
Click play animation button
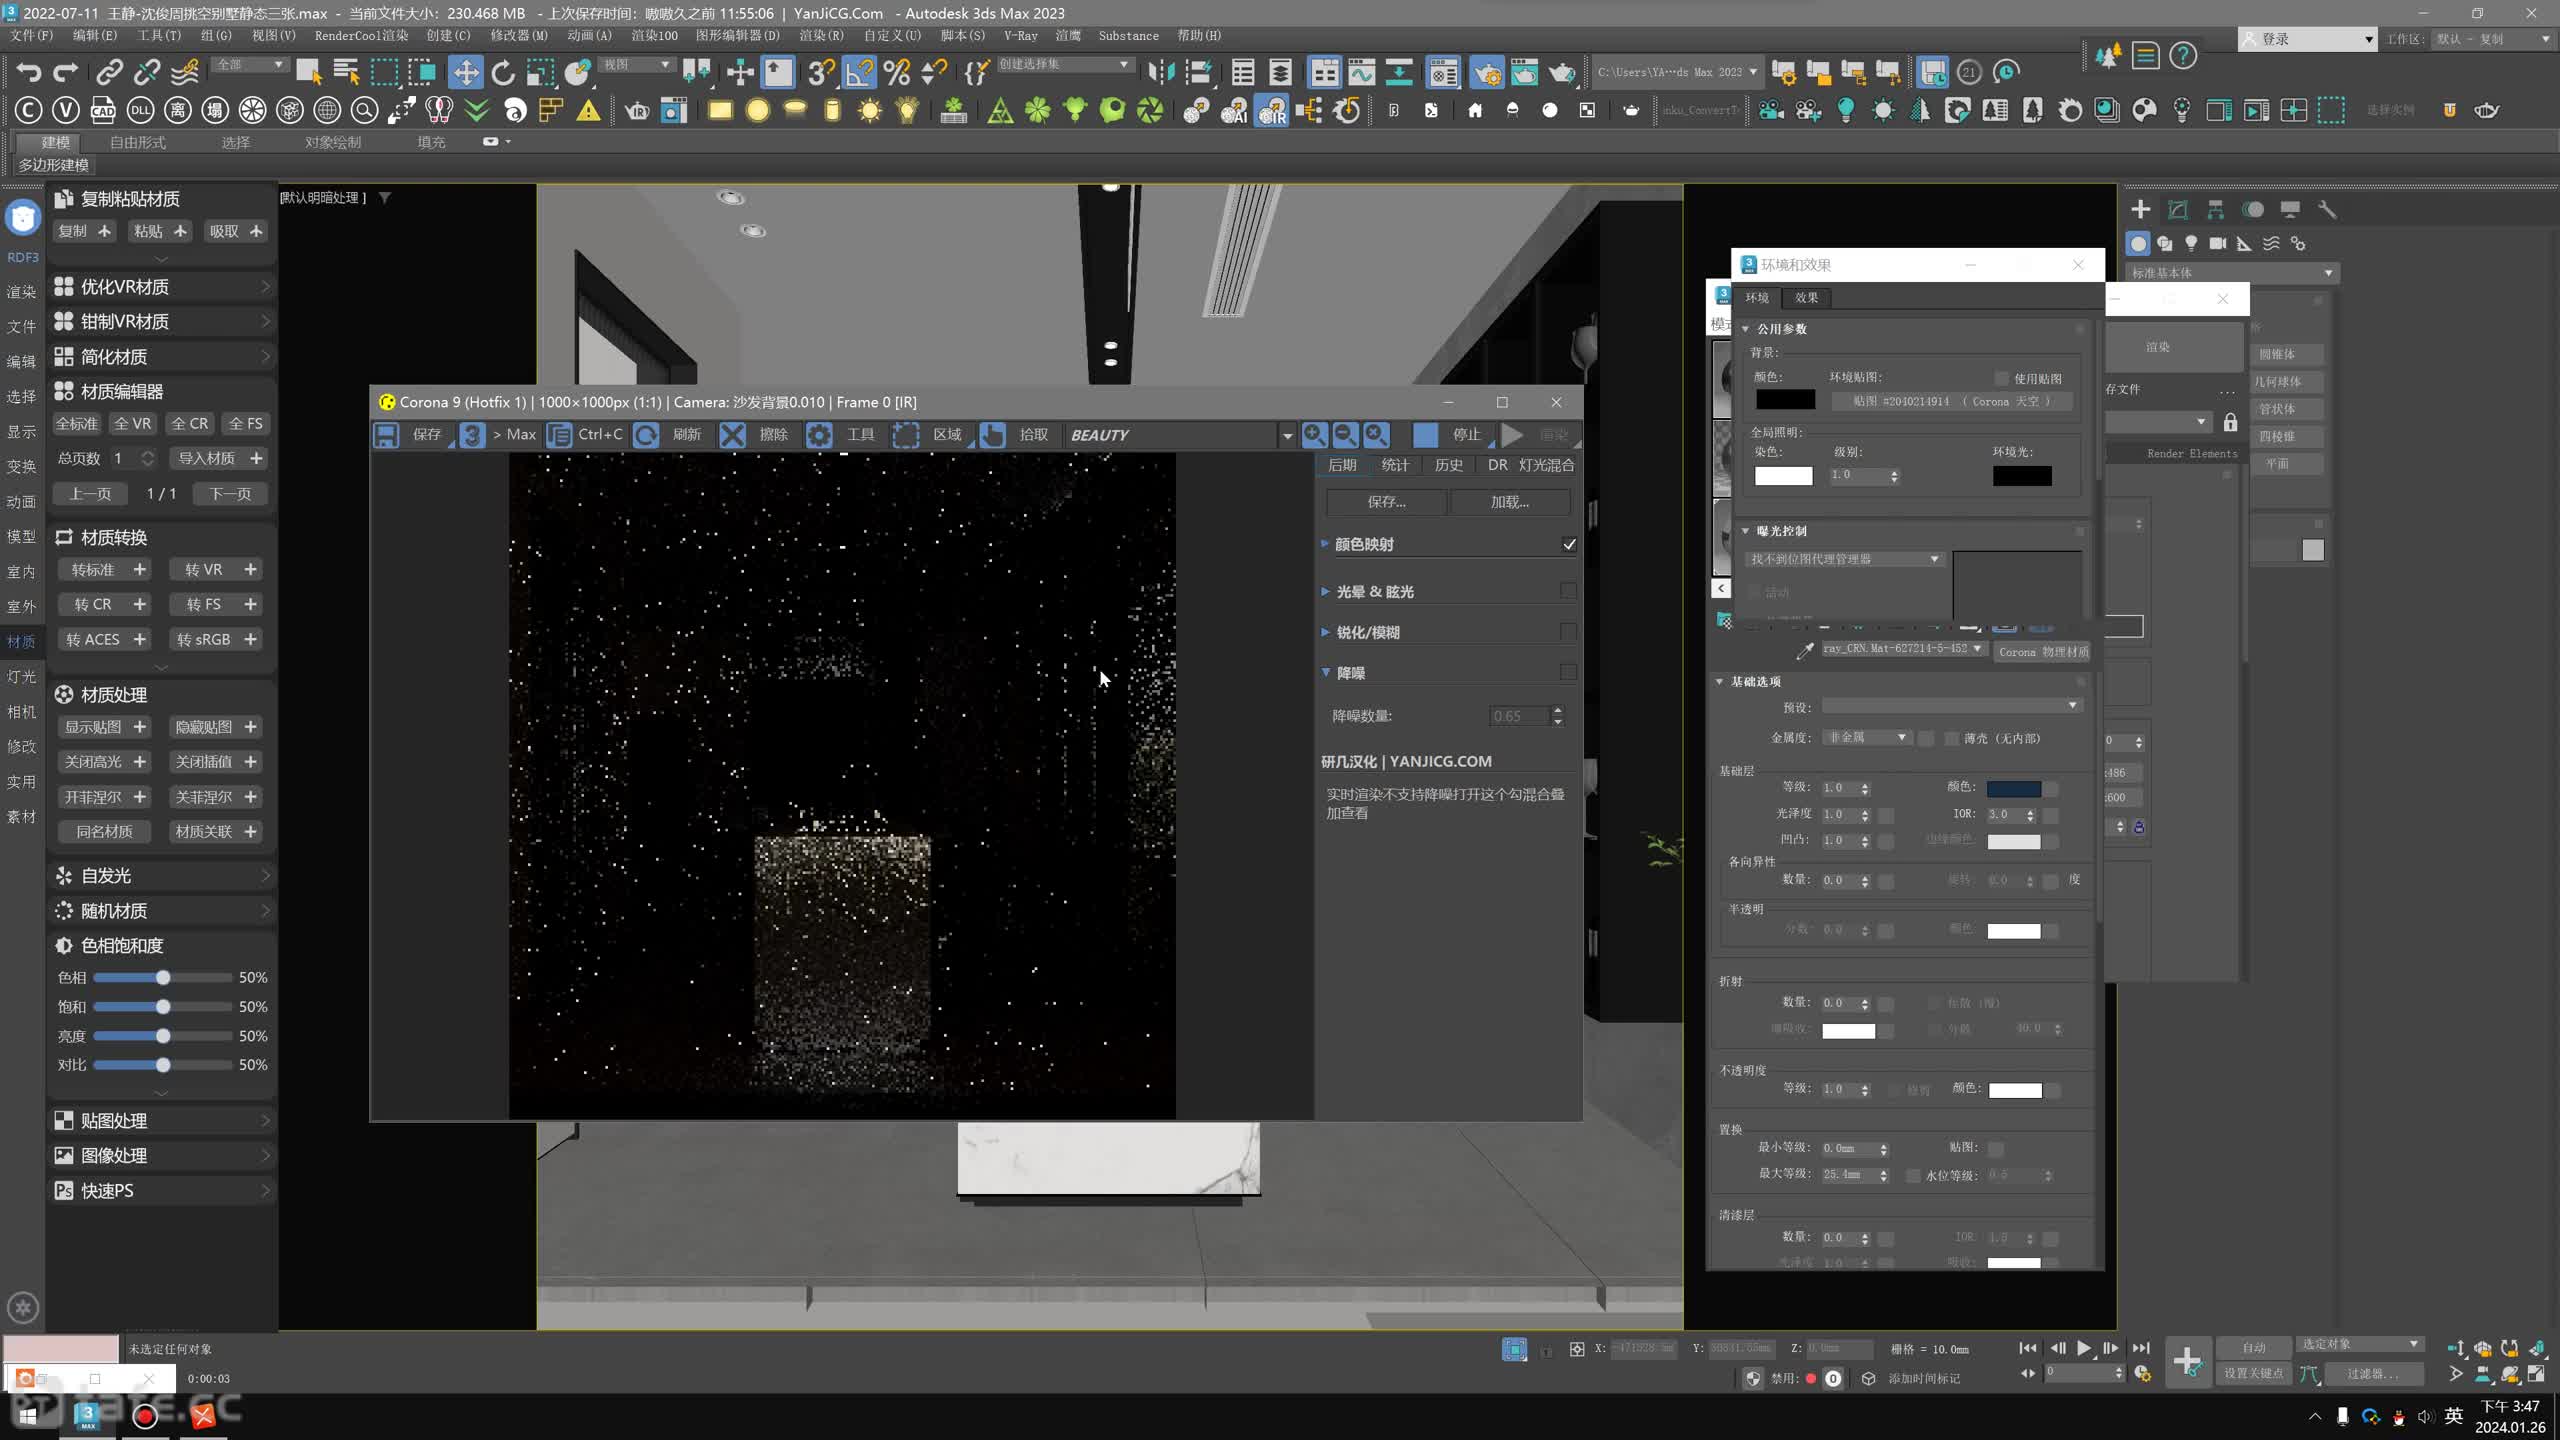[2084, 1348]
